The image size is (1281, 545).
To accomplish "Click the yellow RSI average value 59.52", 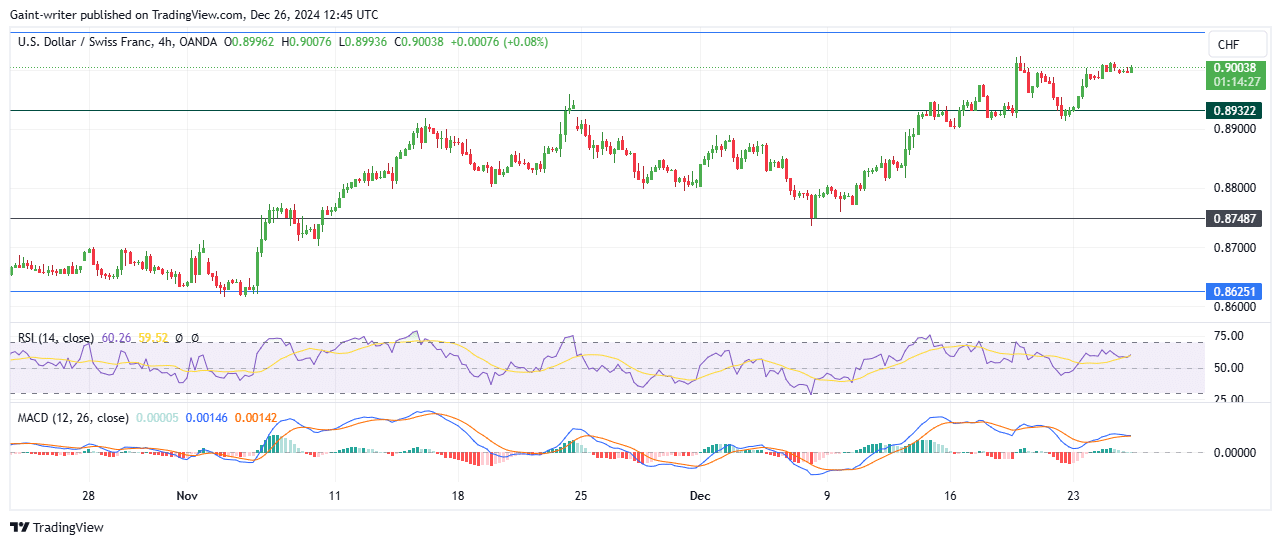I will point(152,338).
